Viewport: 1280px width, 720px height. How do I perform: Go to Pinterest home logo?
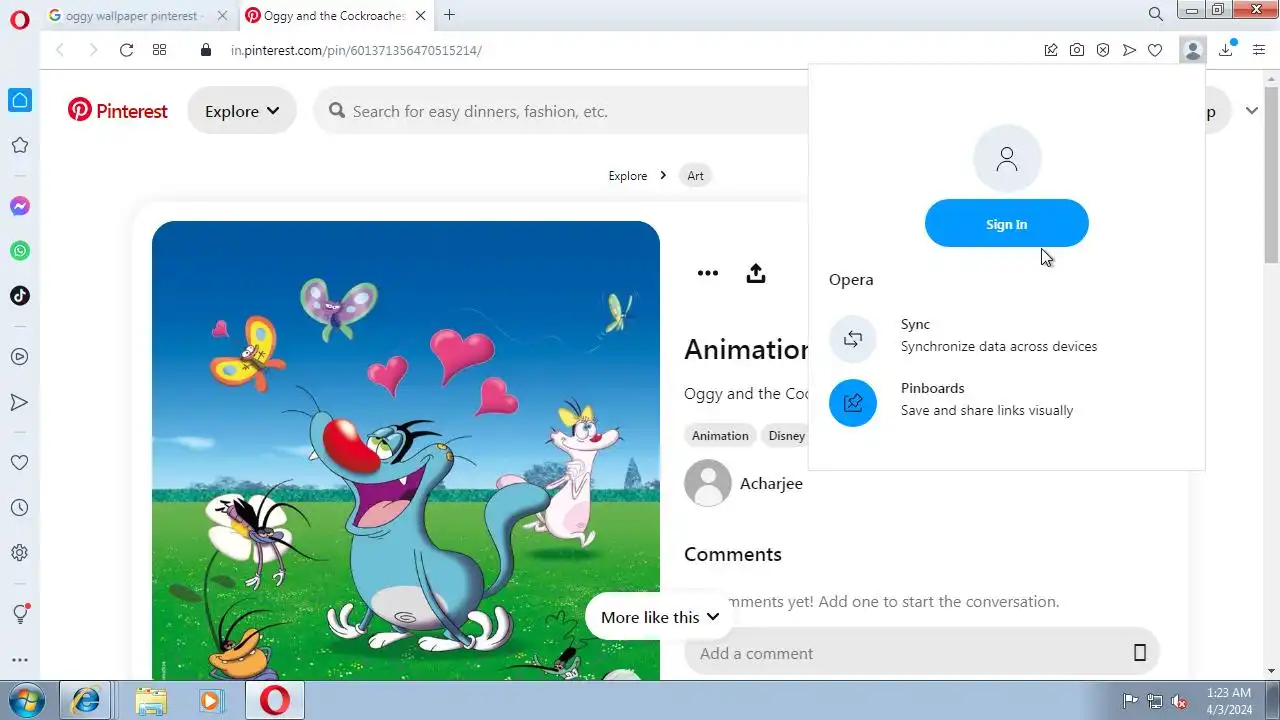(x=118, y=111)
